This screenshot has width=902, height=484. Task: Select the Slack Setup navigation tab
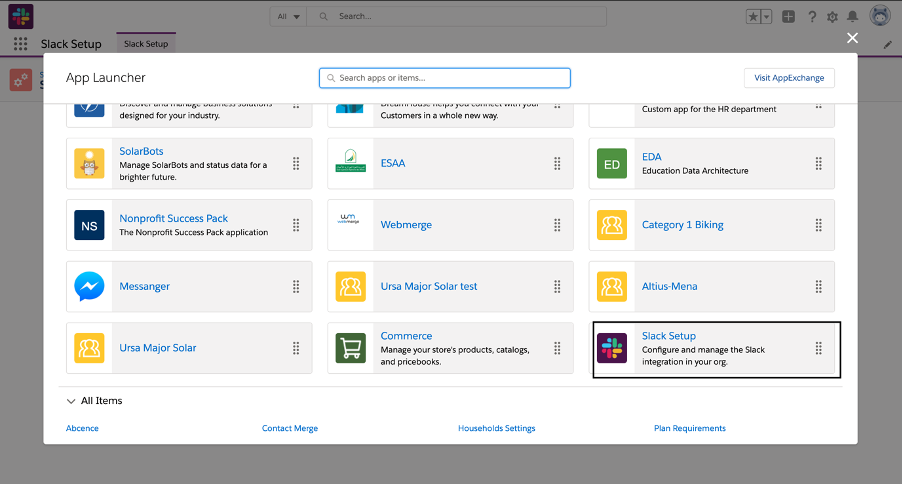point(146,44)
